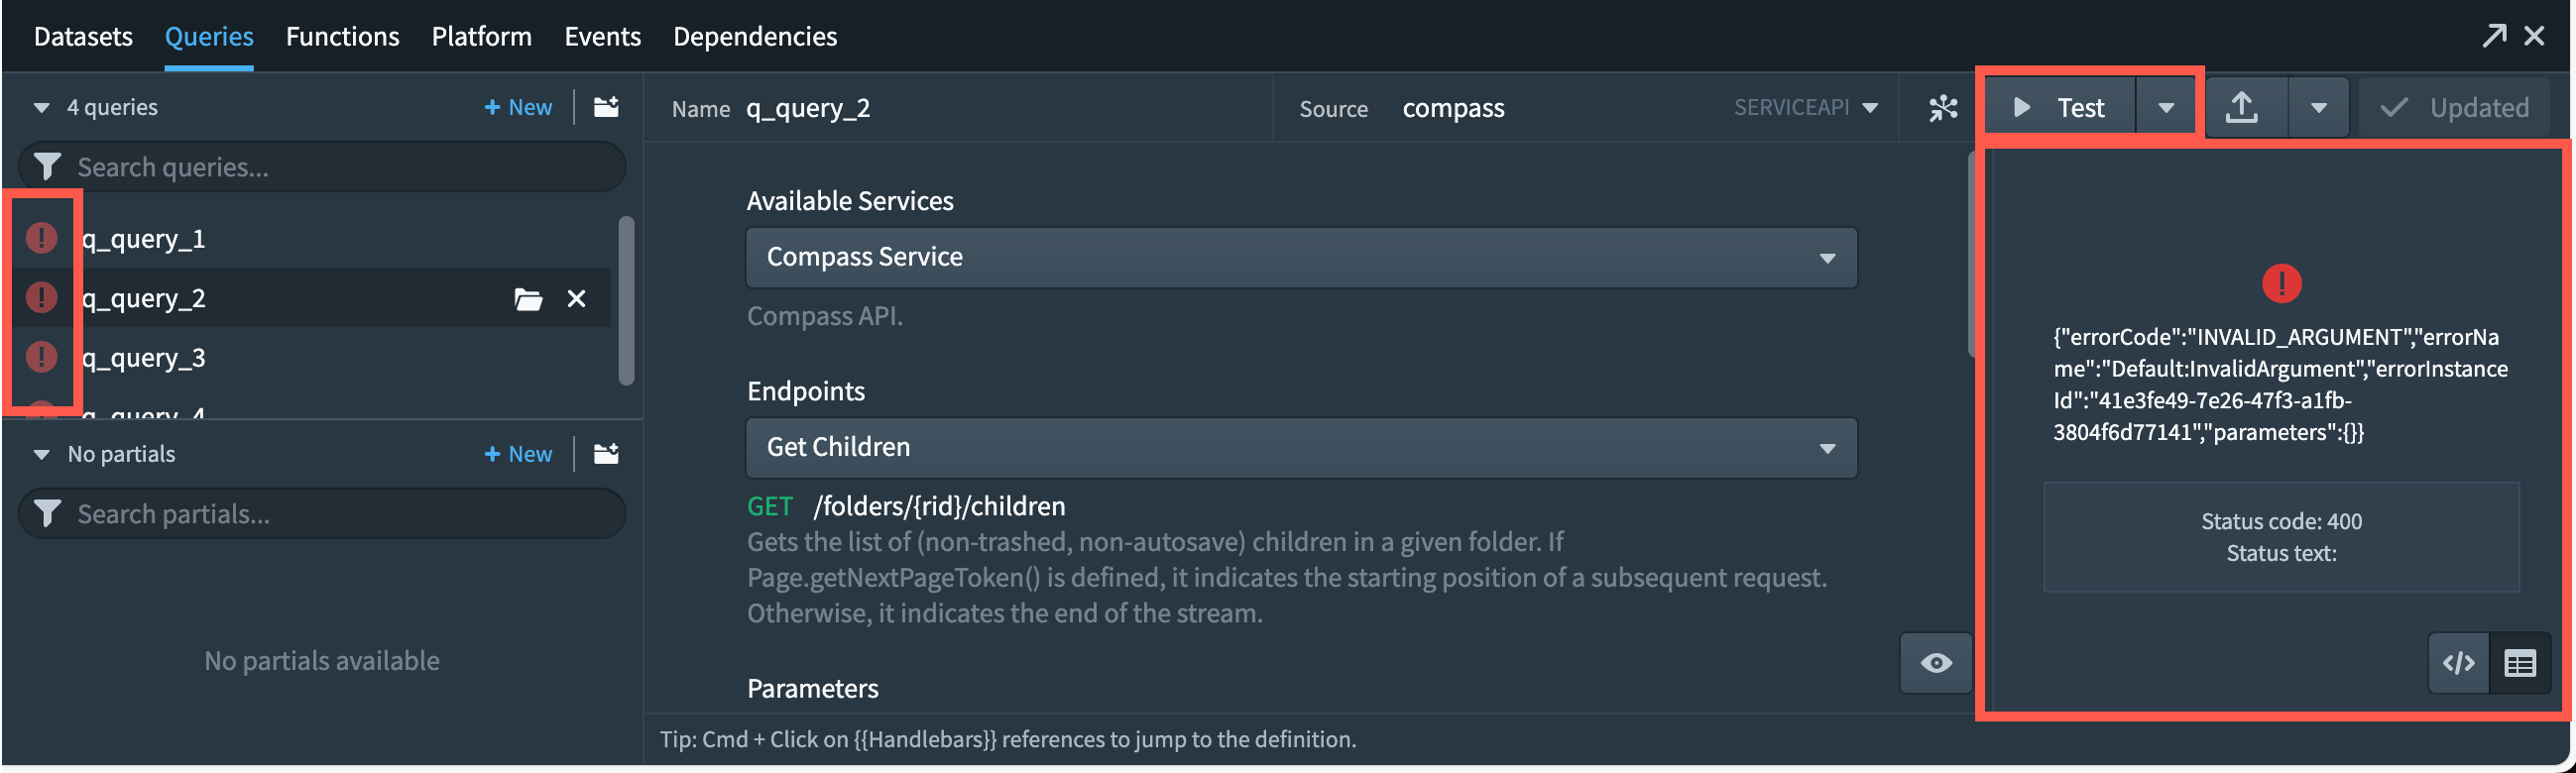
Task: Switch to the Functions tab
Action: point(342,37)
